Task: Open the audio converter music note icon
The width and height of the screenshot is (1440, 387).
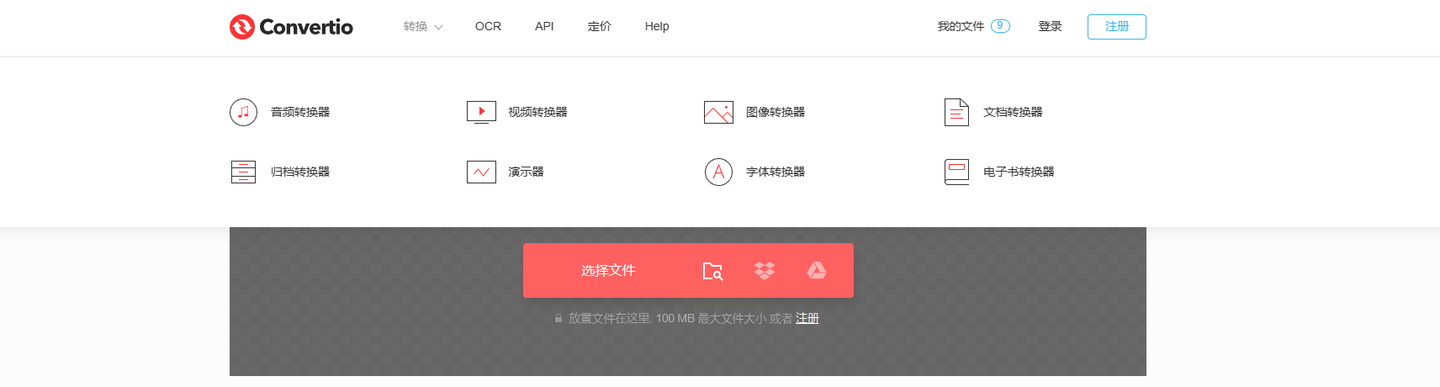Action: (x=243, y=112)
